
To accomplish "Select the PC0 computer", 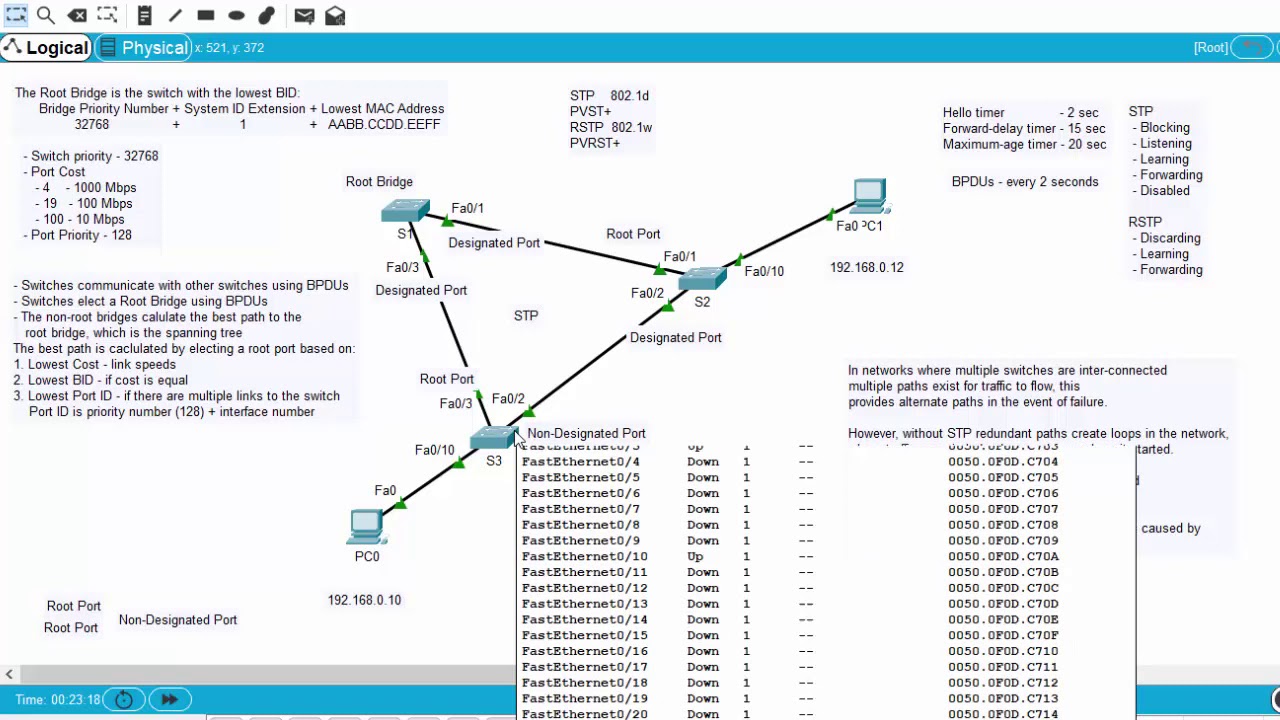I will tap(366, 527).
